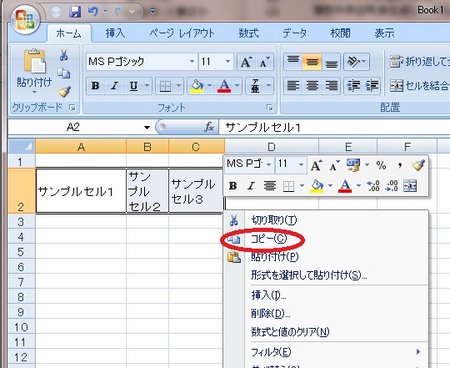Open clipboard group dialog launcher
Viewport: 450px width, 368px height.
tap(72, 107)
